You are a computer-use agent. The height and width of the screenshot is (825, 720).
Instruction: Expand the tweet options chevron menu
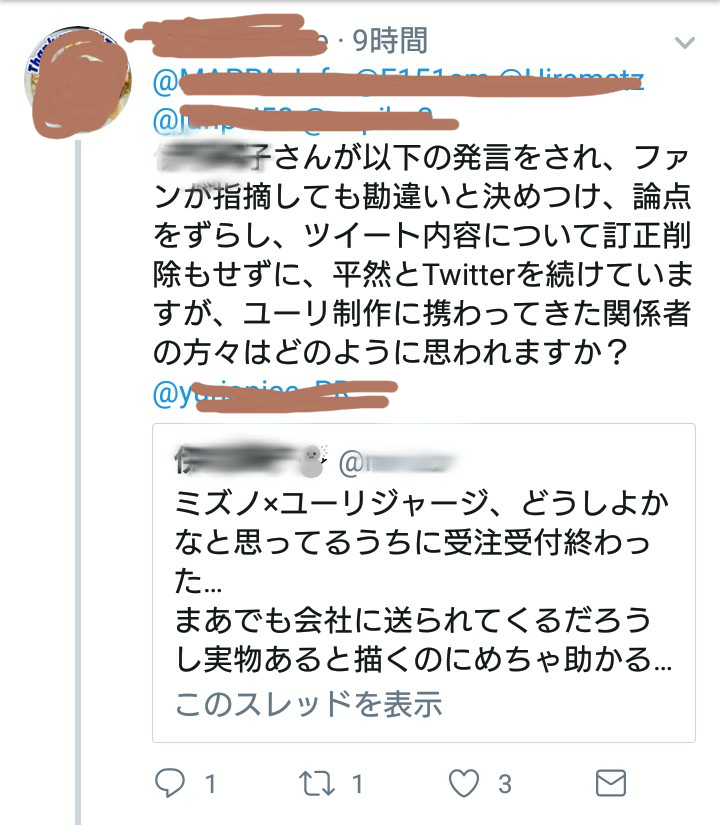[x=685, y=42]
